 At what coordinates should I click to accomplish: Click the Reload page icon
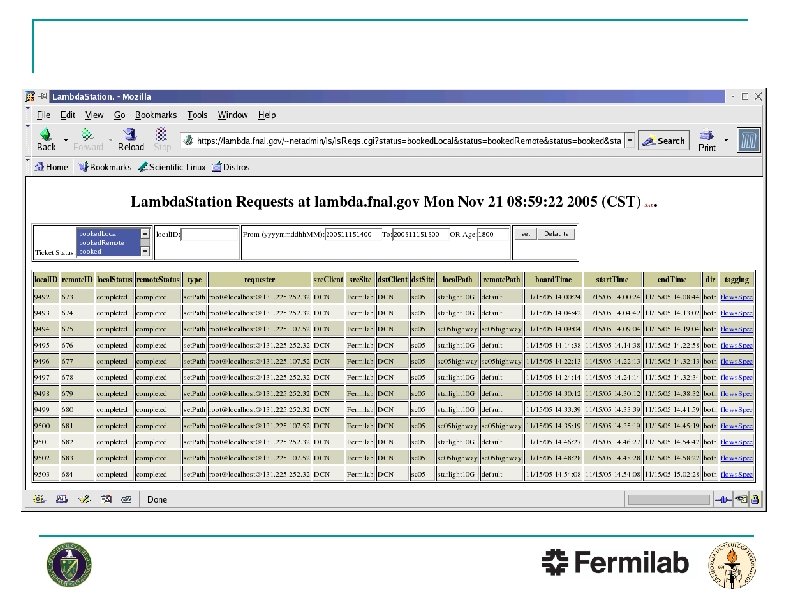coord(130,135)
